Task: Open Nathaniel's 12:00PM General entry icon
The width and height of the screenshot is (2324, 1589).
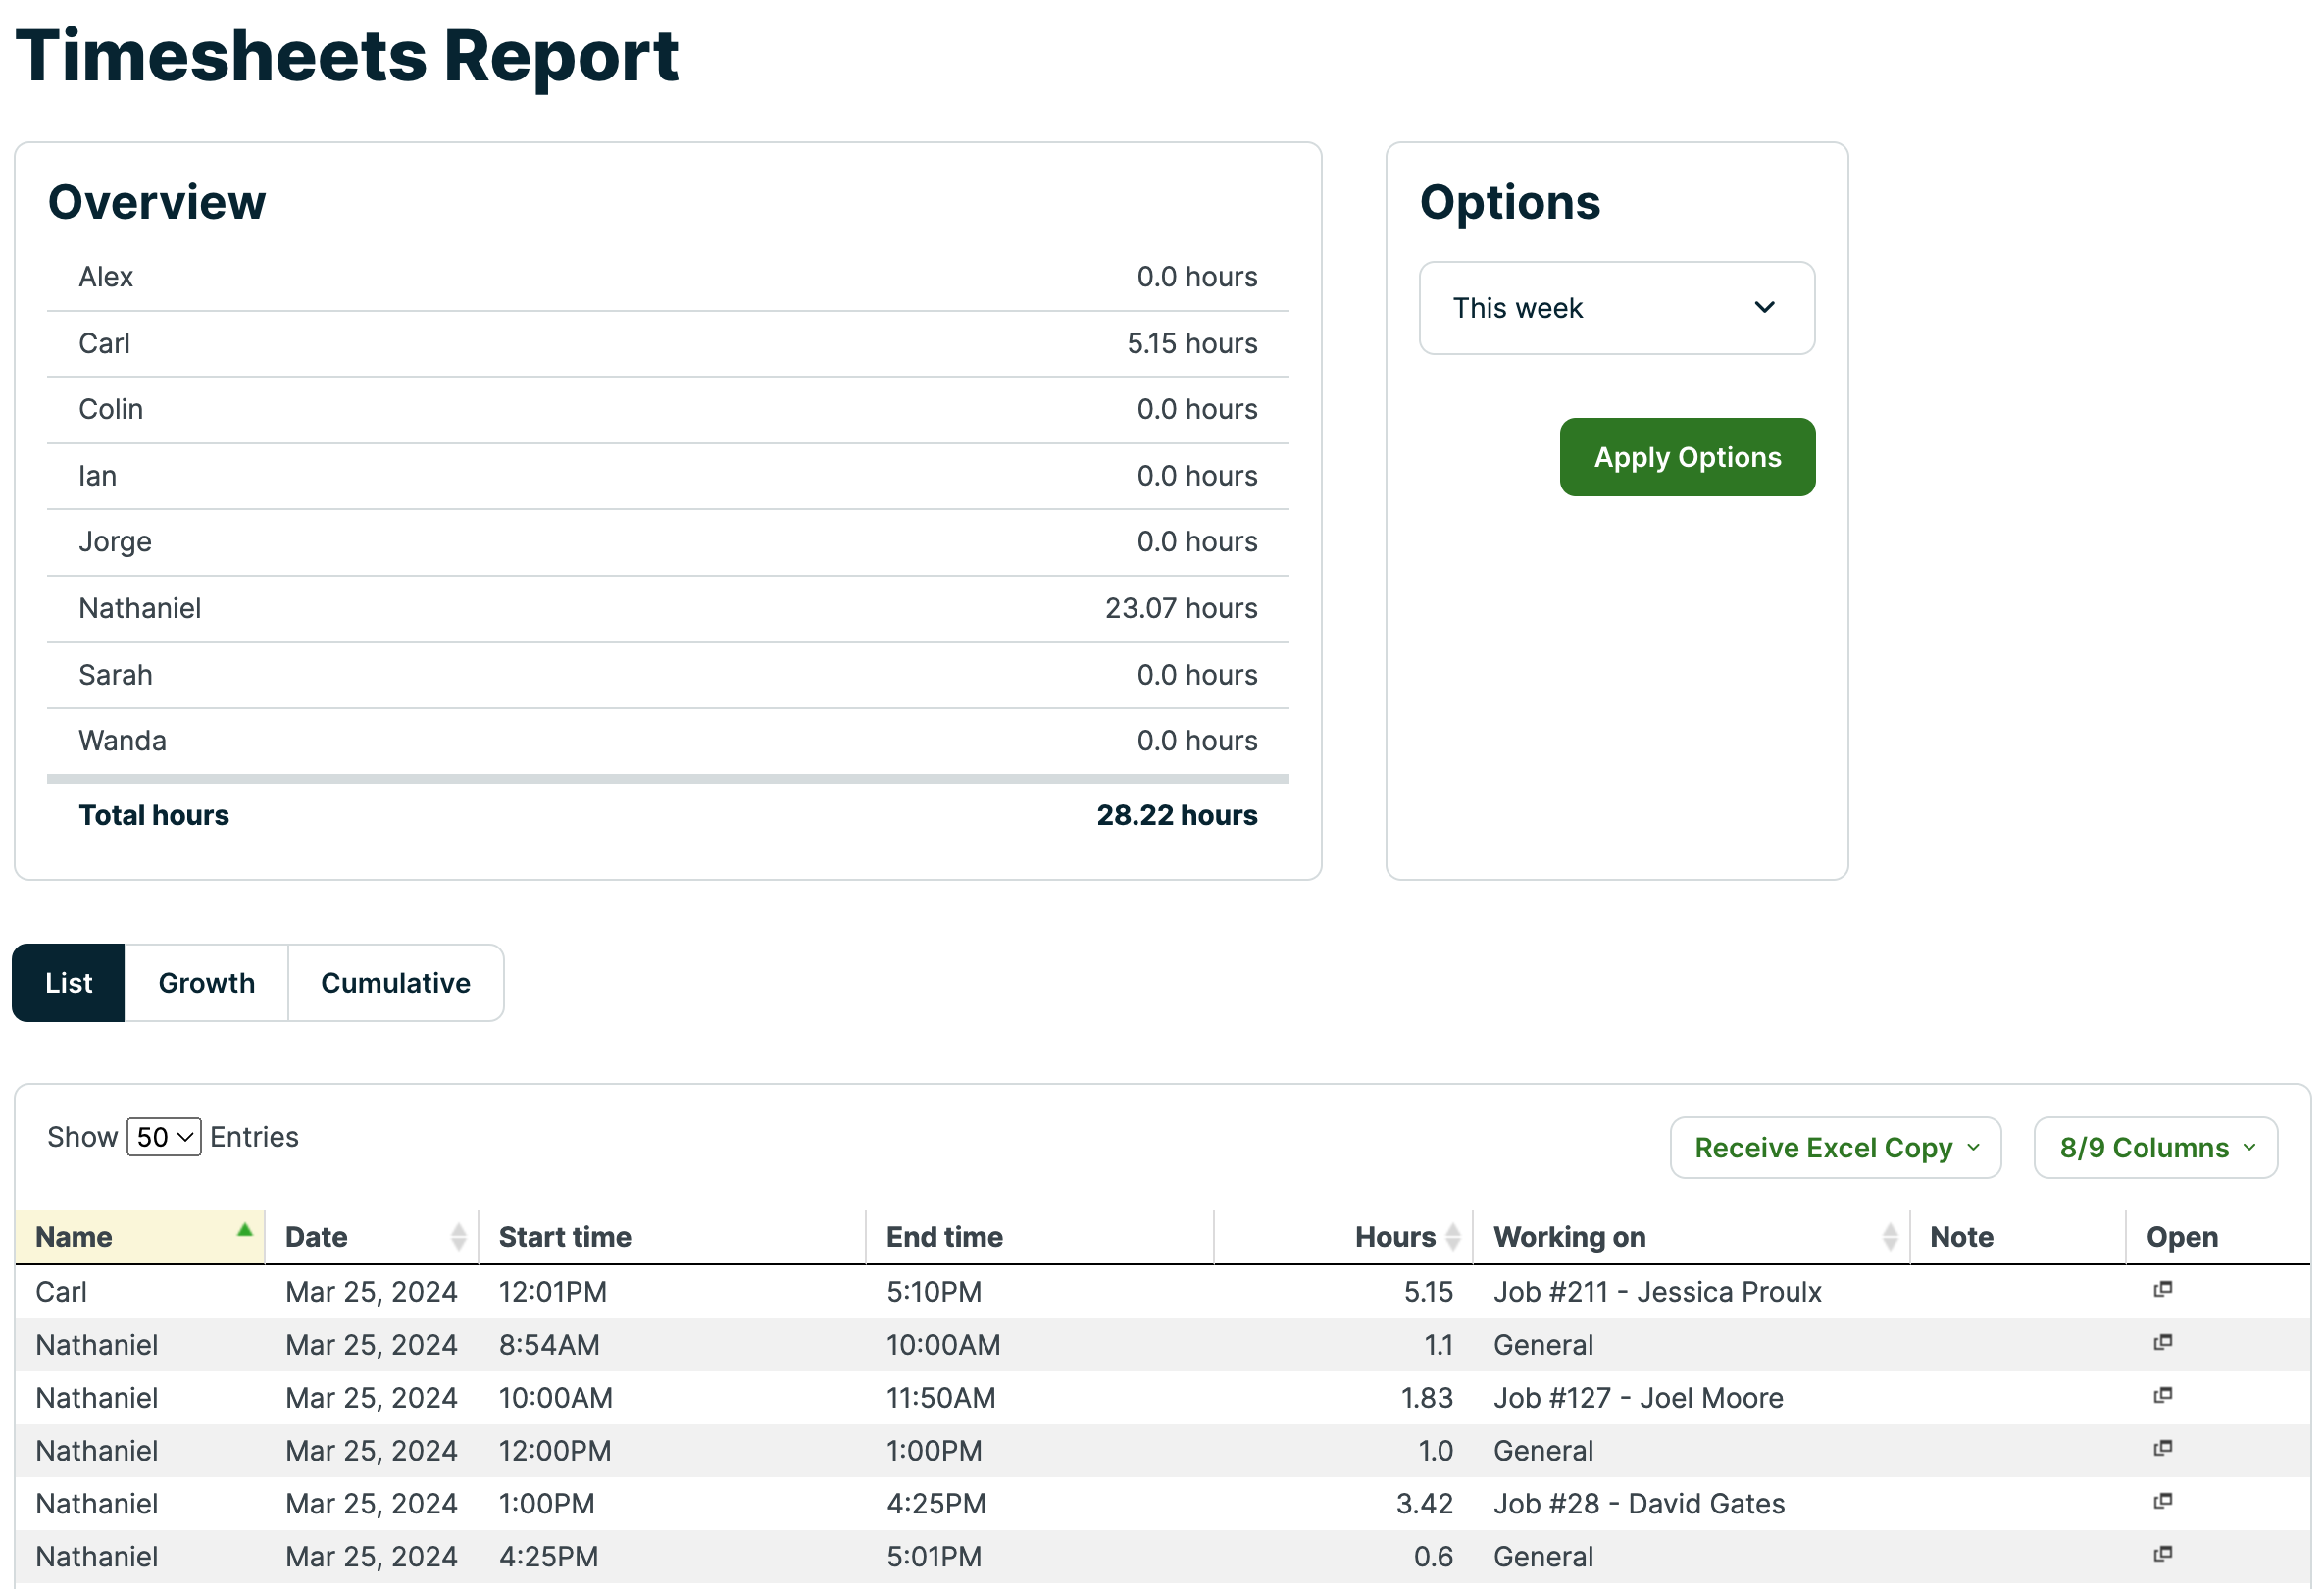Action: tap(2162, 1449)
